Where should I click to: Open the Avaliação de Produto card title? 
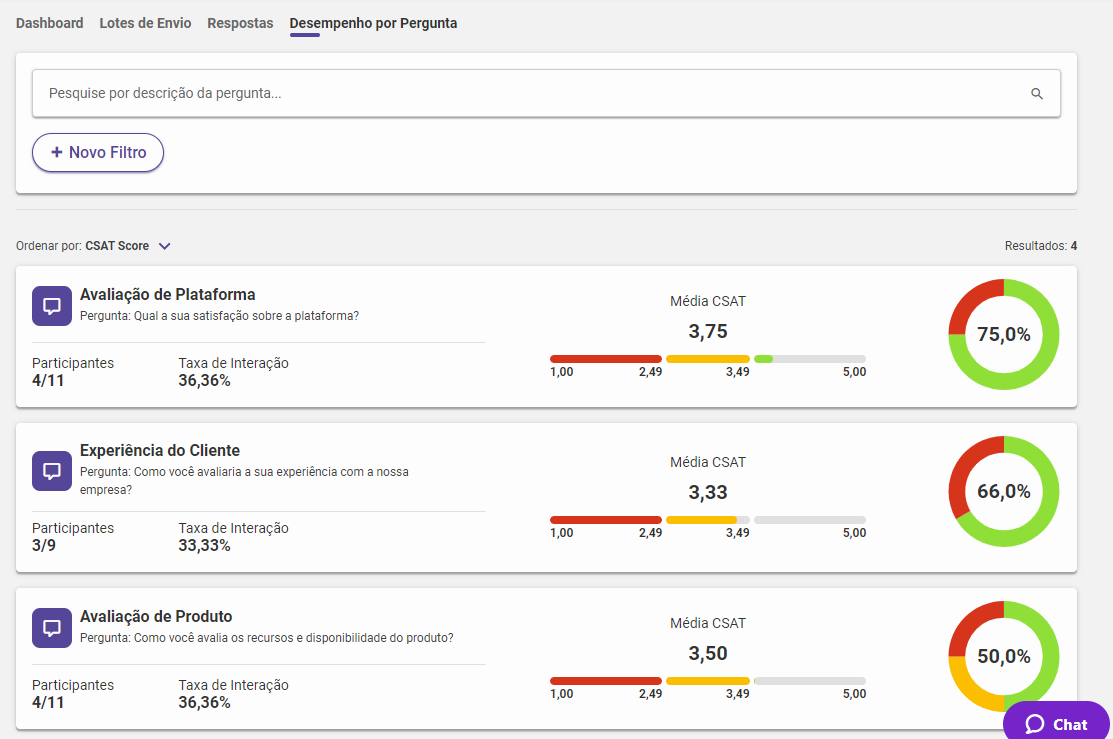[x=156, y=617]
